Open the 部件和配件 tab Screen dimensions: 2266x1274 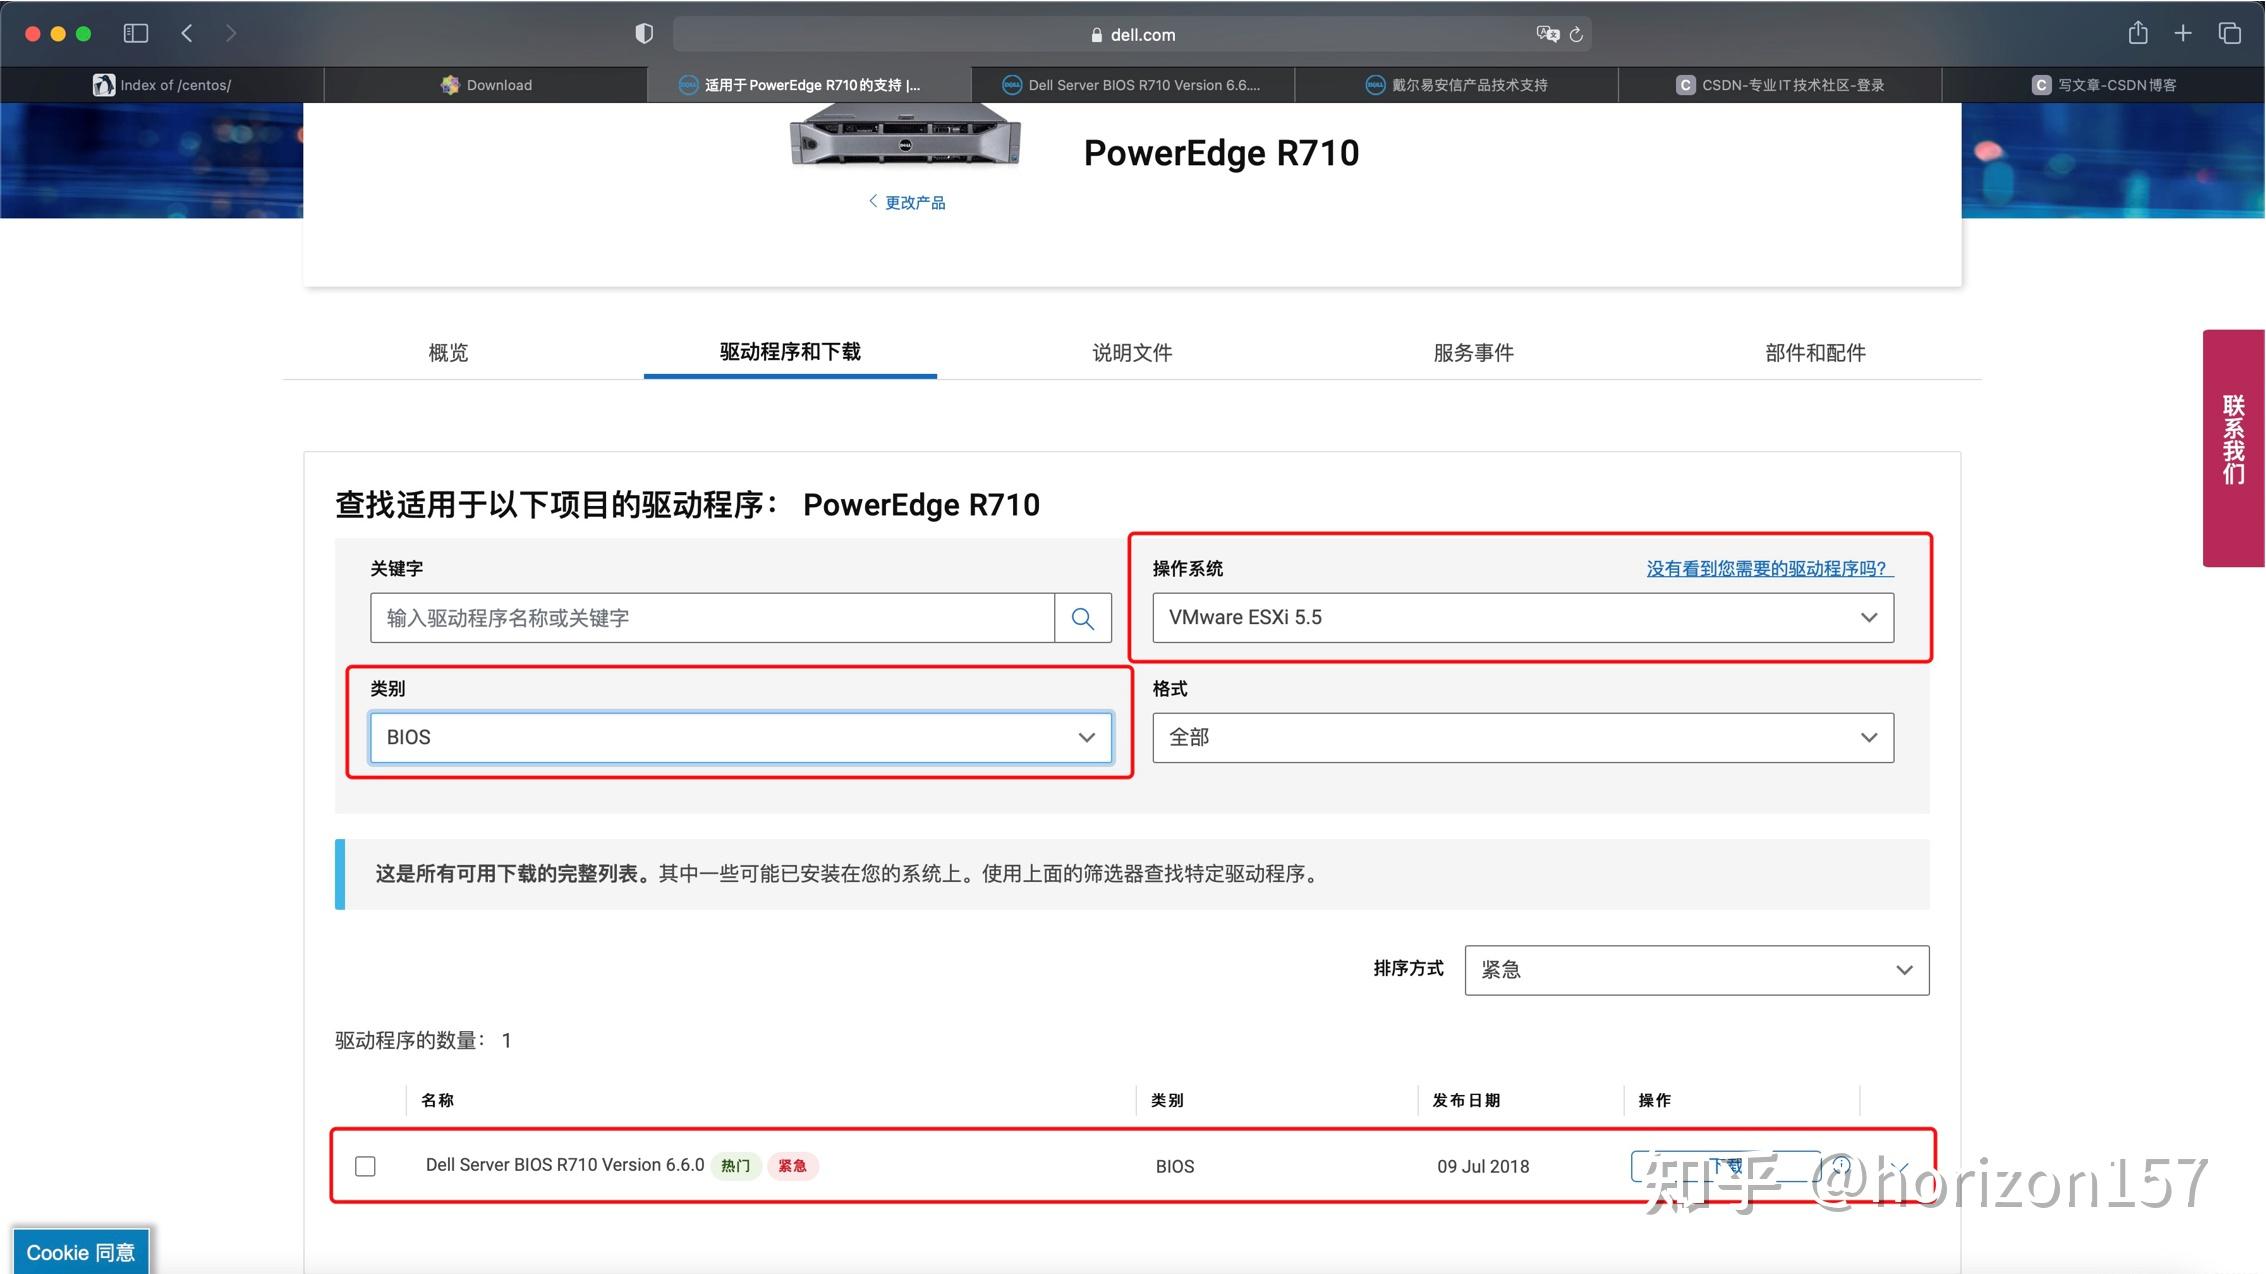(1816, 352)
